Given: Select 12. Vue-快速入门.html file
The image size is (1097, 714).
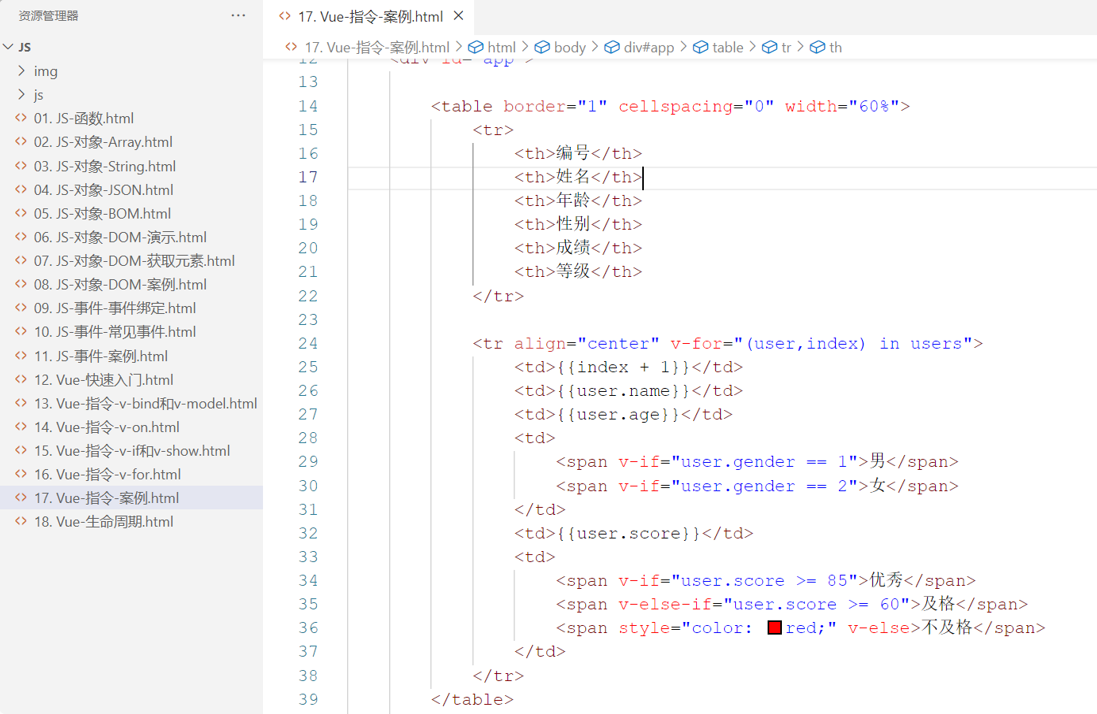Looking at the screenshot, I should (x=103, y=380).
